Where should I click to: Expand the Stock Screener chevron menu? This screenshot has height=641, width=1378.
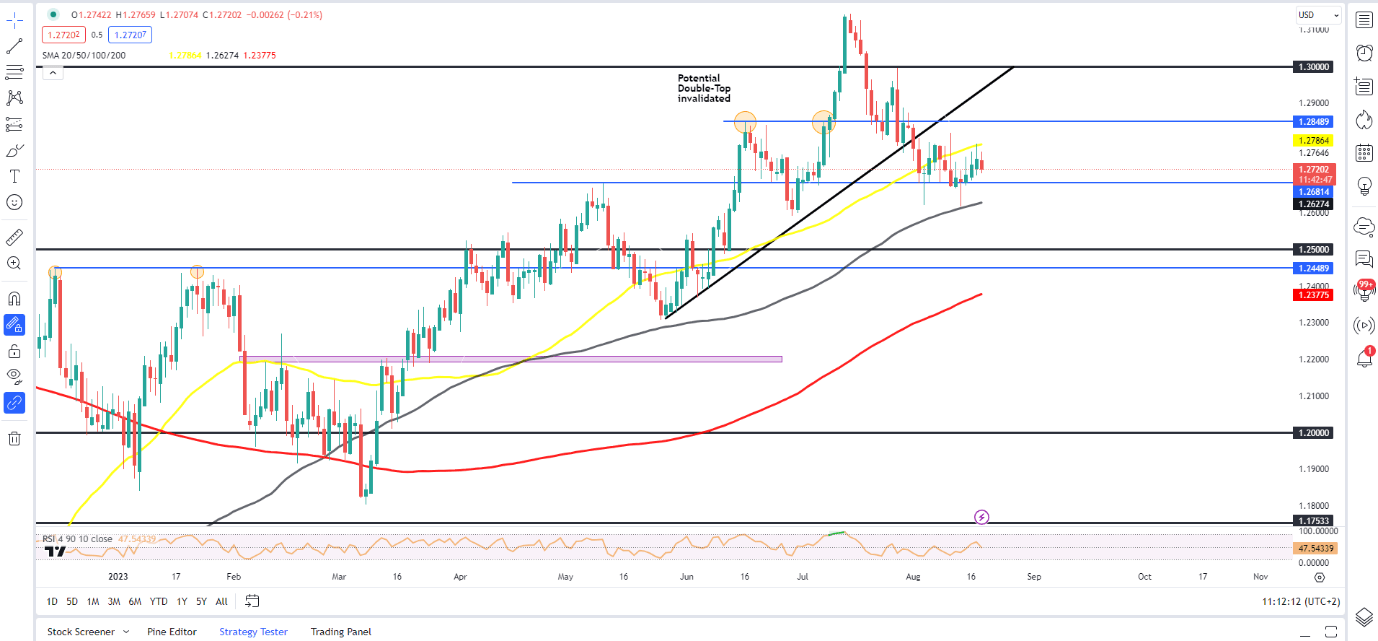pos(126,632)
